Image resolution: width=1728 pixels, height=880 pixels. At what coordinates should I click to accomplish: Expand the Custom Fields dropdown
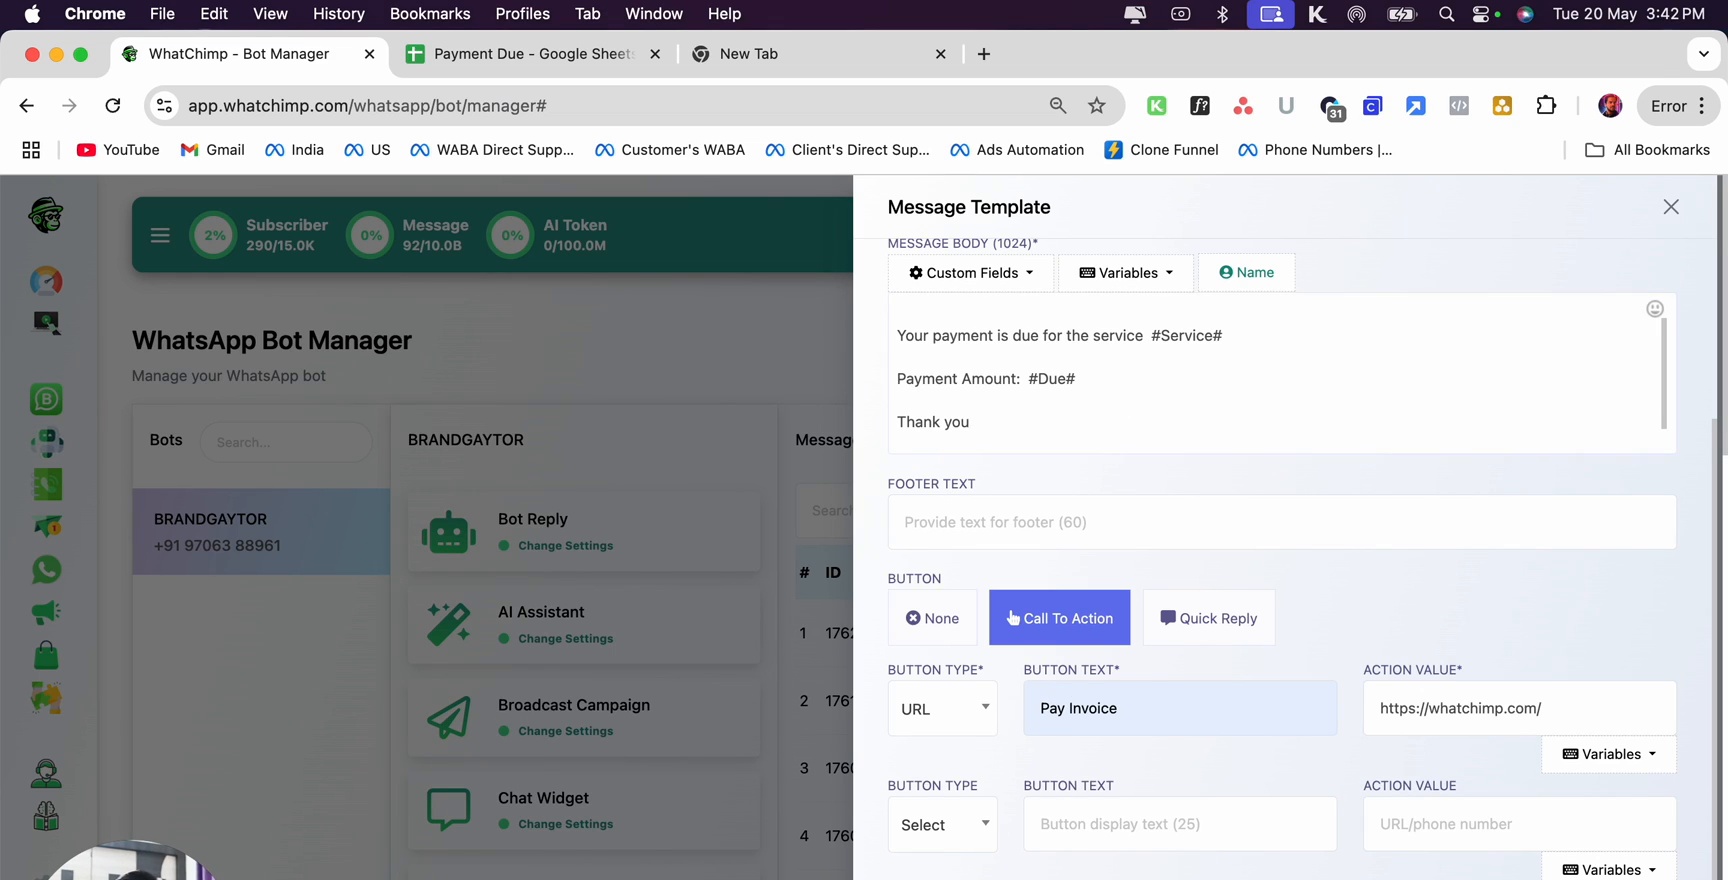[971, 273]
